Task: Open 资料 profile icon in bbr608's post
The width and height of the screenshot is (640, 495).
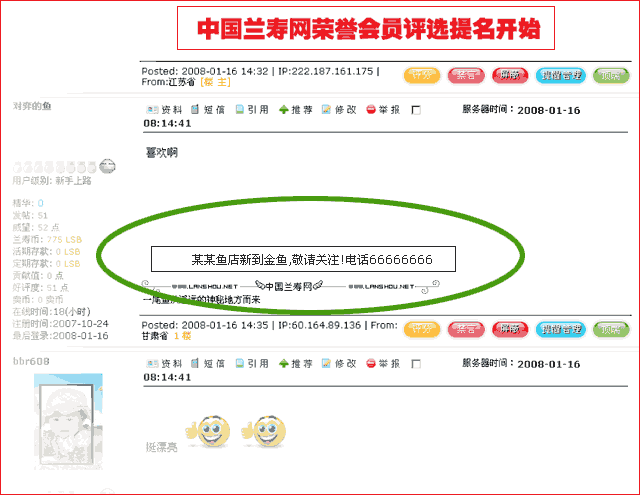Action: (152, 363)
